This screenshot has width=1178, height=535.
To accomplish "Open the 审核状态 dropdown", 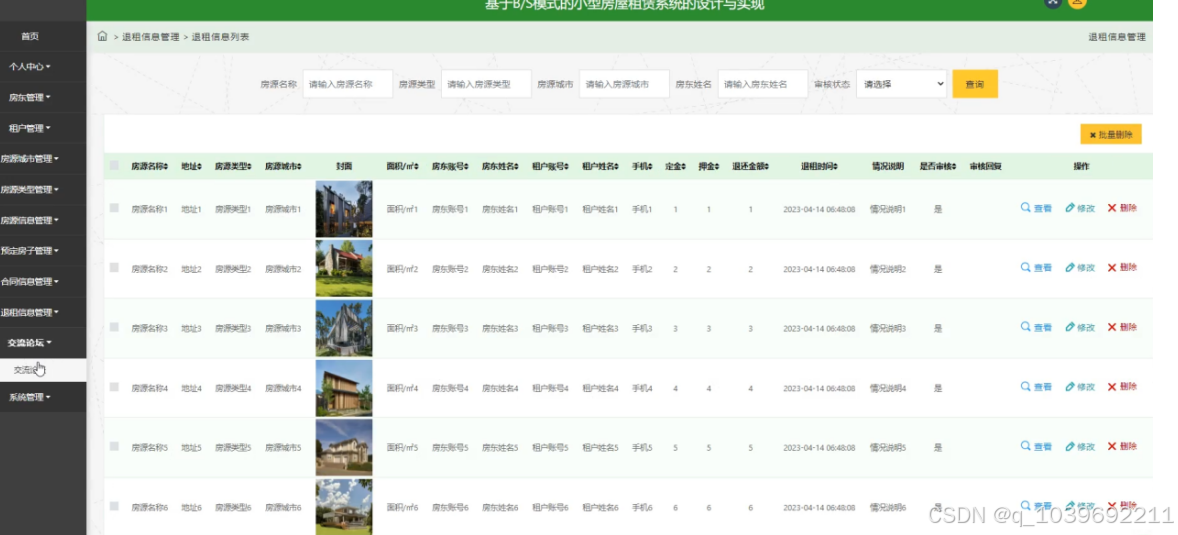I will coord(902,84).
